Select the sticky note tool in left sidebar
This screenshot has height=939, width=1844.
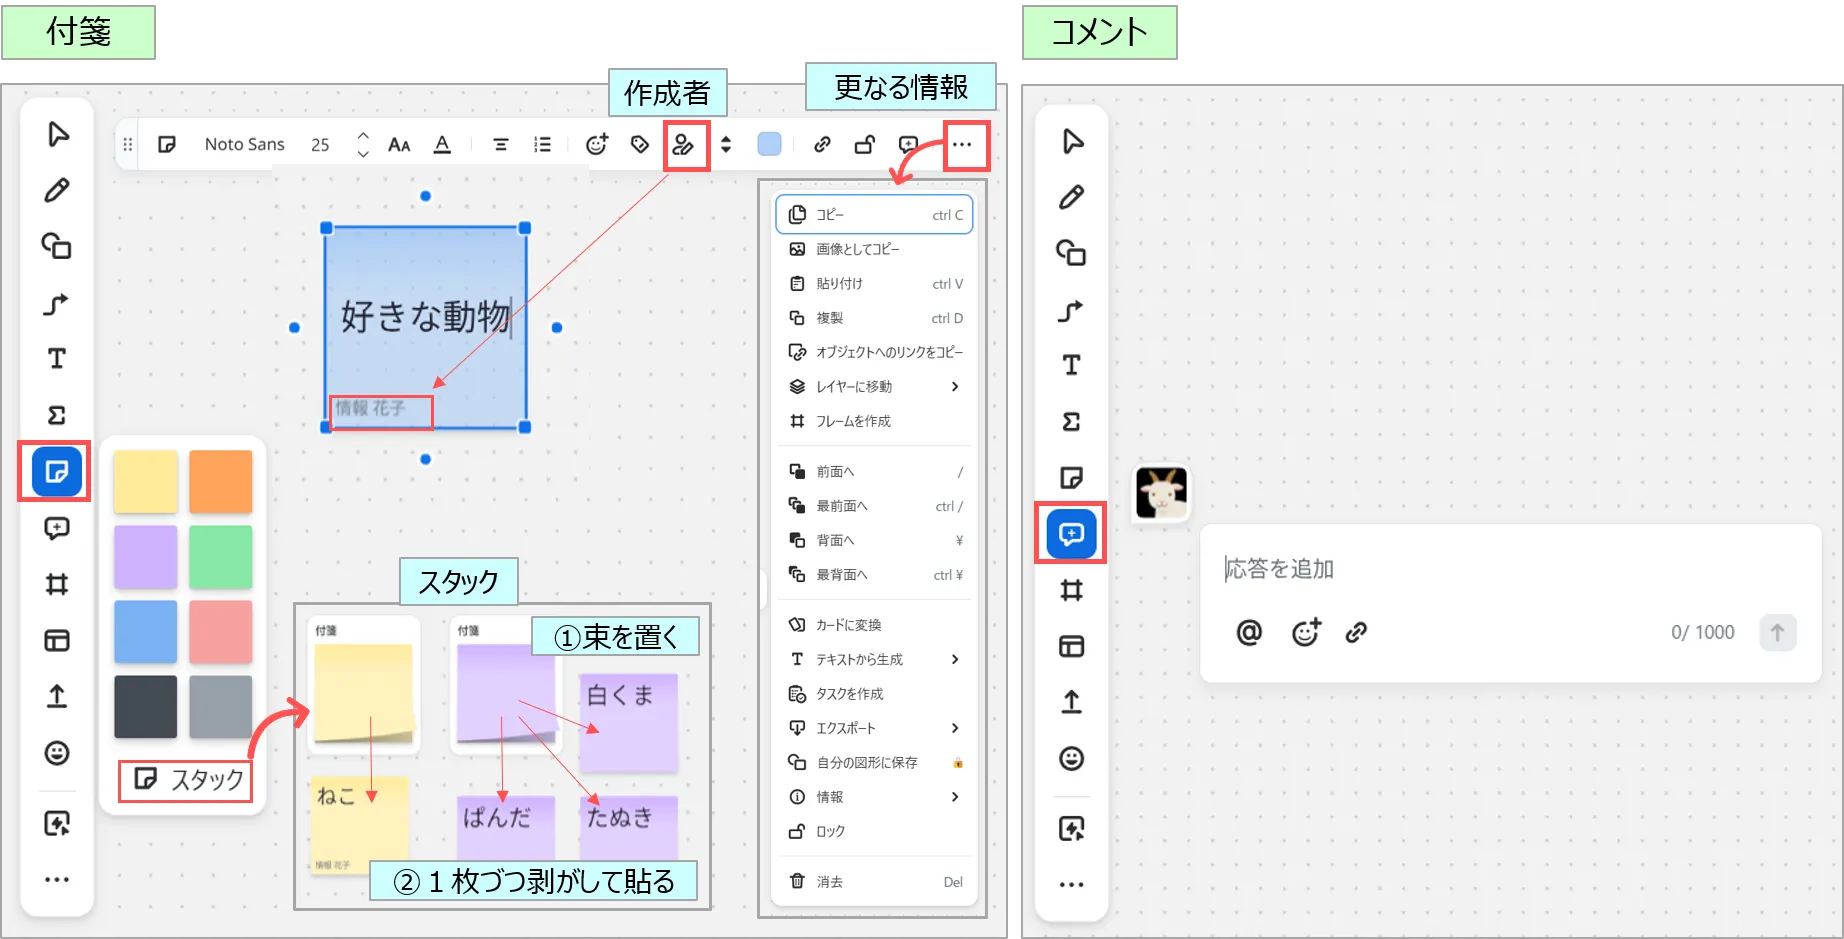click(x=56, y=471)
